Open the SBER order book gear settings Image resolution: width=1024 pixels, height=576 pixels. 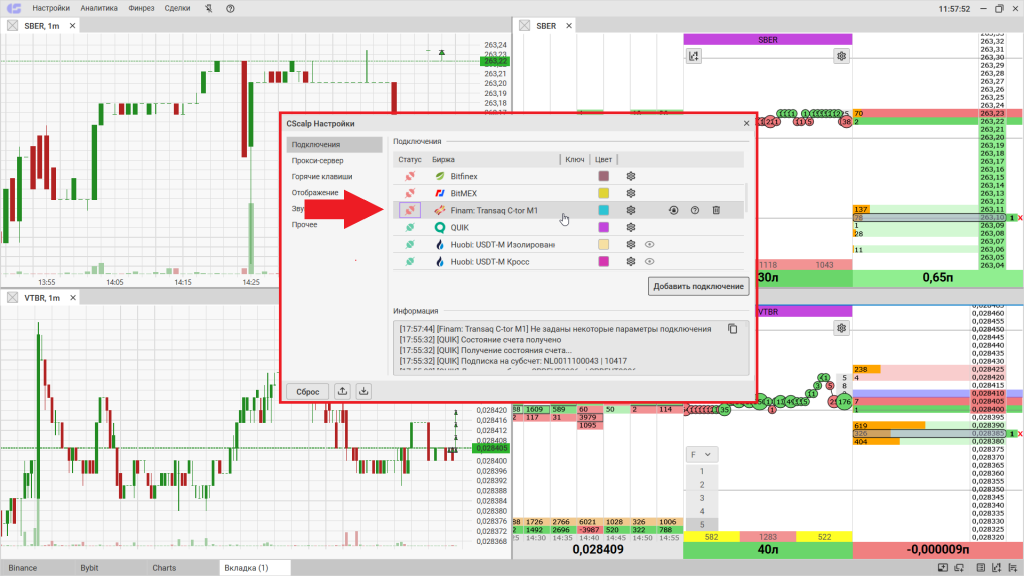842,56
